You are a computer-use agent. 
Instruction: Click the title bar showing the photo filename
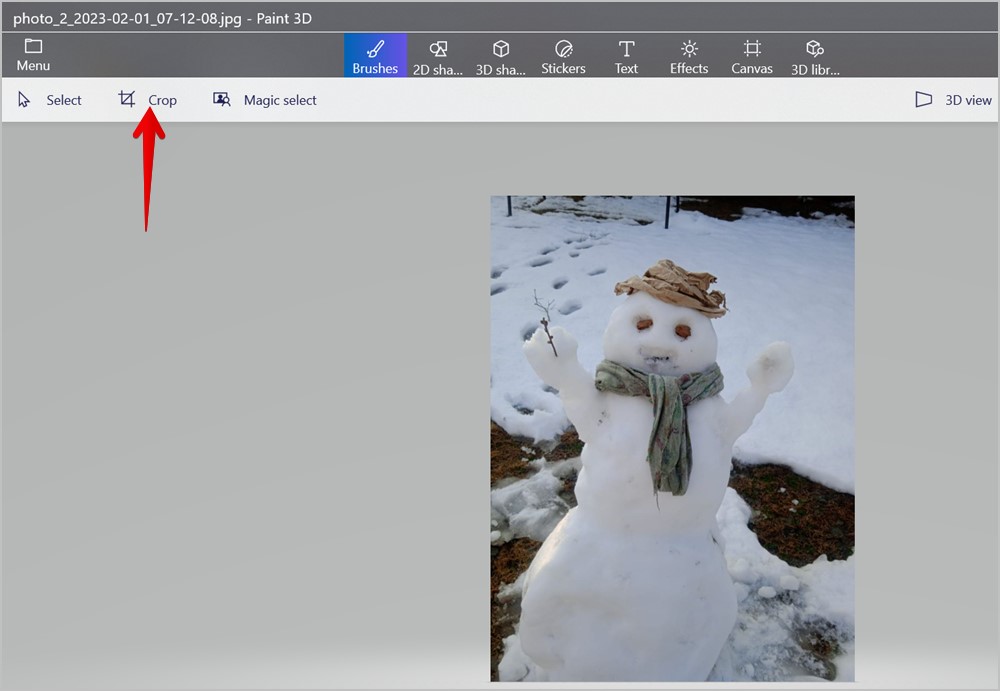(163, 19)
